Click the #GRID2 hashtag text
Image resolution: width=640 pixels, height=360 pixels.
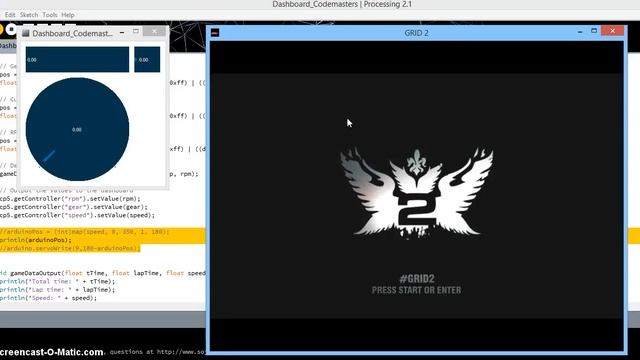416,279
